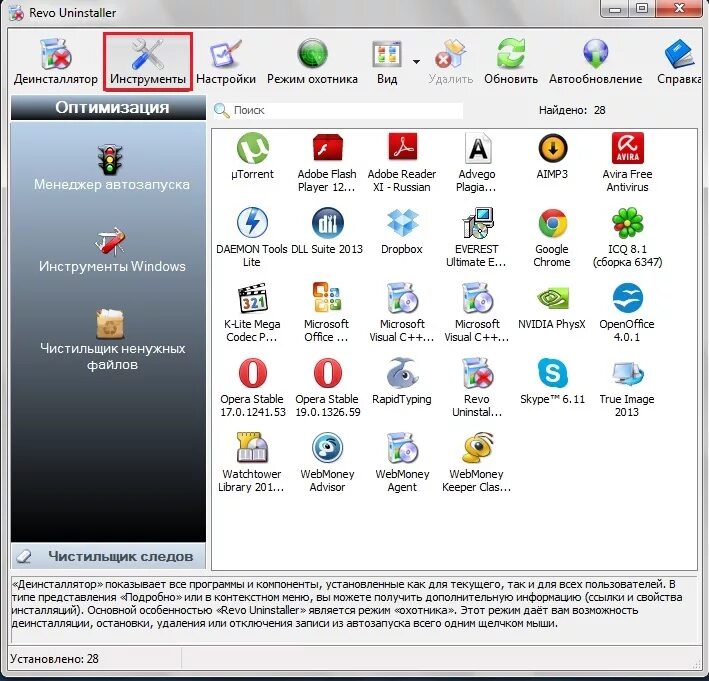Open the Инструменты toolbar button
This screenshot has width=709, height=681.
148,62
